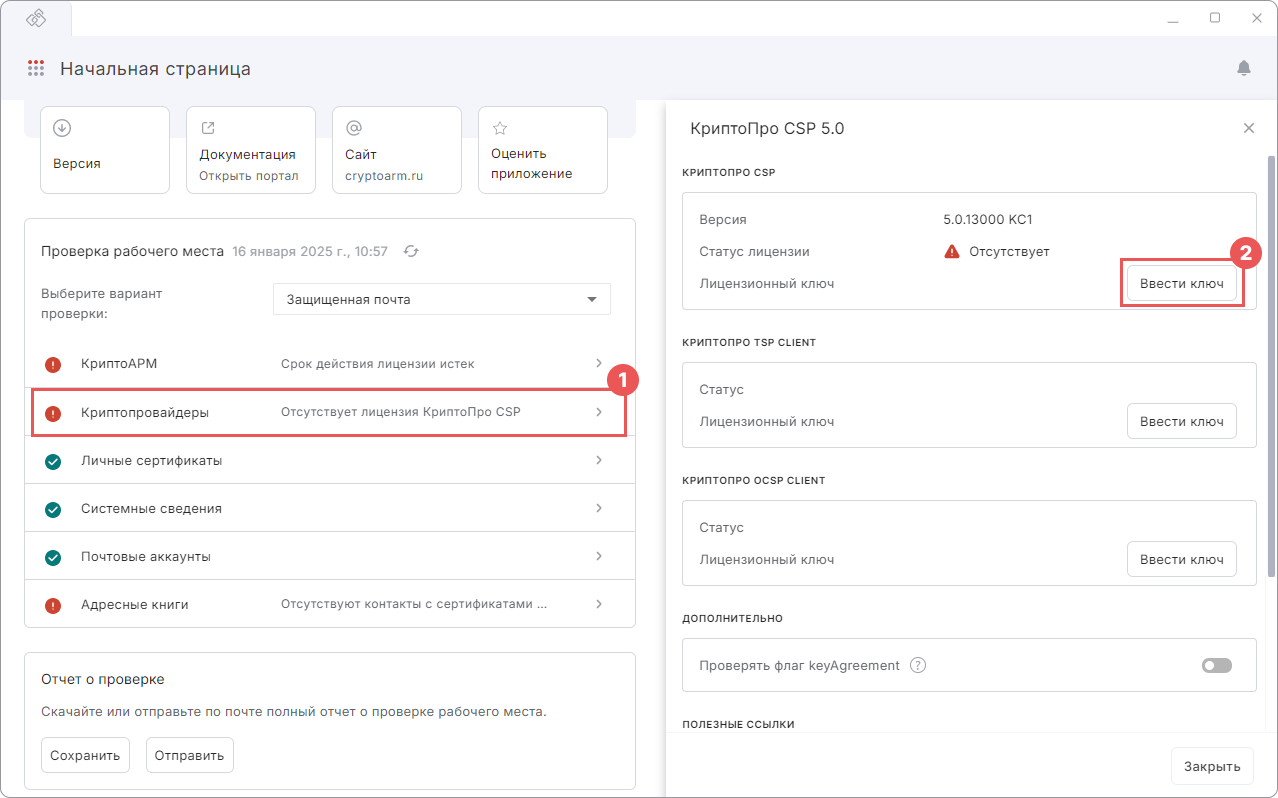The height and width of the screenshot is (798, 1278).
Task: Expand the Криптопровайдеры row chevron
Action: coord(599,412)
